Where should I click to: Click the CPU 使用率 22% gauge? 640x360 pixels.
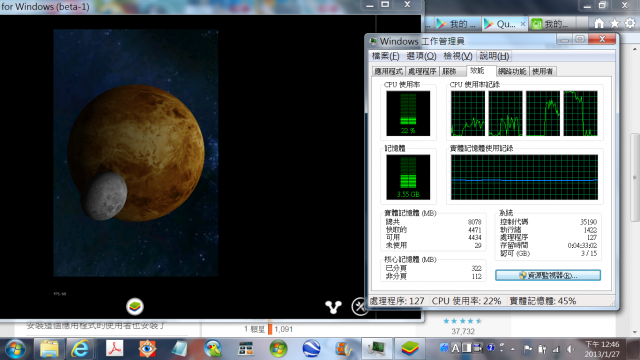click(x=408, y=113)
